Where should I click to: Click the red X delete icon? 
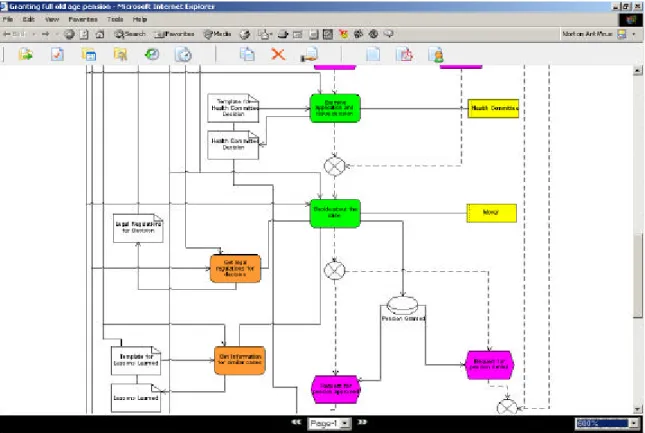coord(278,54)
